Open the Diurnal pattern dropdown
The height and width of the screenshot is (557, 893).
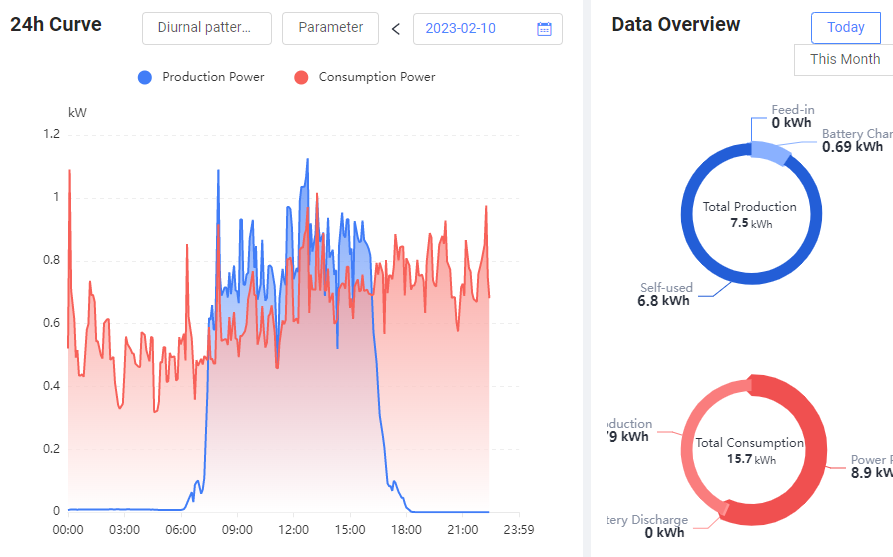[207, 28]
